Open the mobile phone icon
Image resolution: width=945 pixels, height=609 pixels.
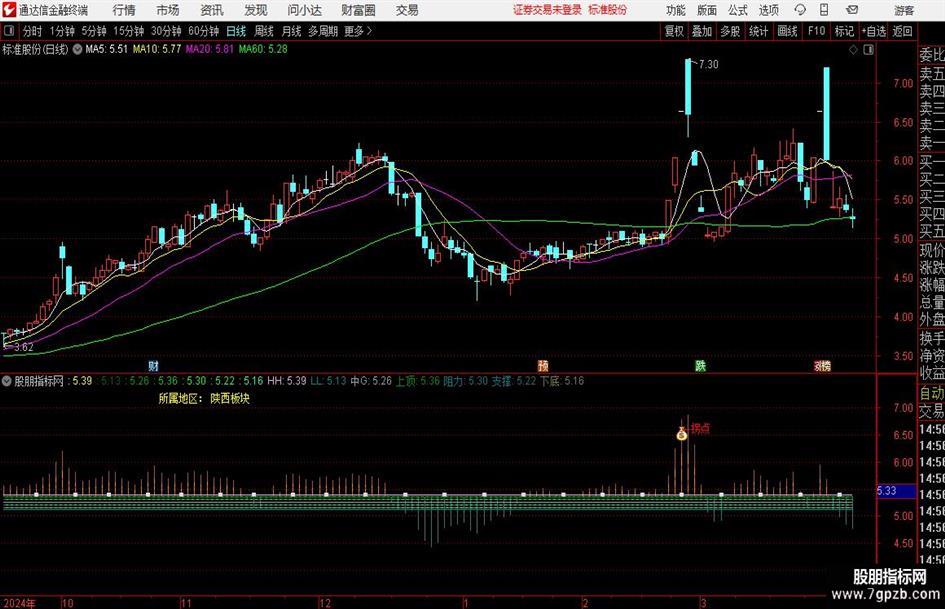[x=824, y=10]
